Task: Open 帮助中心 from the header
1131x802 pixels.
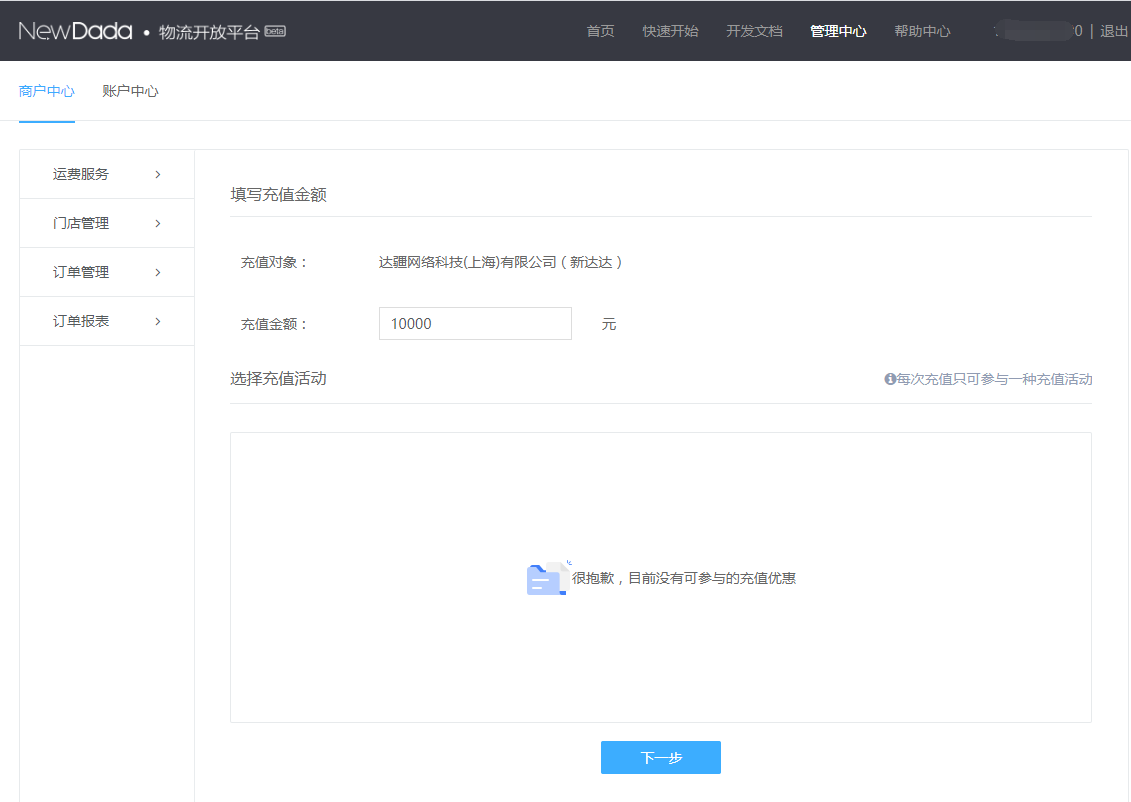Action: pos(922,31)
